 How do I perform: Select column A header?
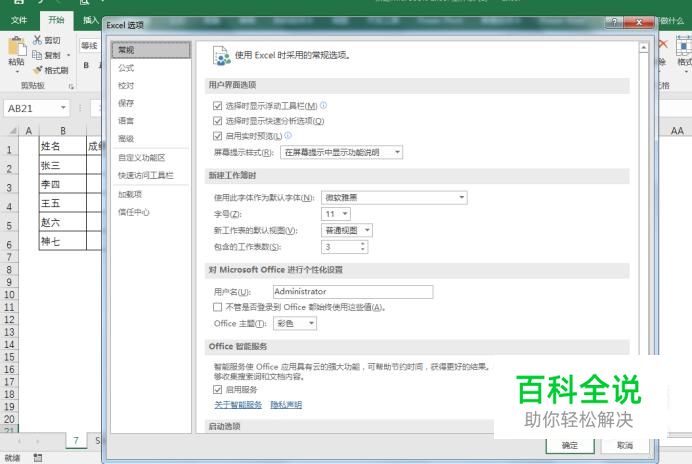[29, 131]
